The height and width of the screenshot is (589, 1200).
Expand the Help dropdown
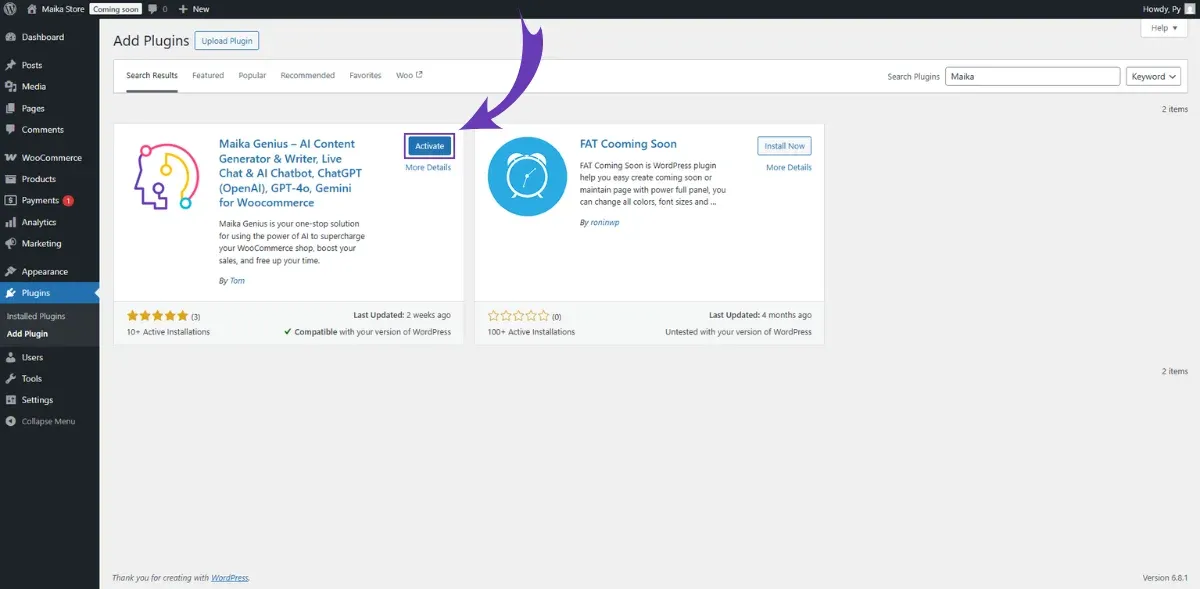click(x=1164, y=28)
